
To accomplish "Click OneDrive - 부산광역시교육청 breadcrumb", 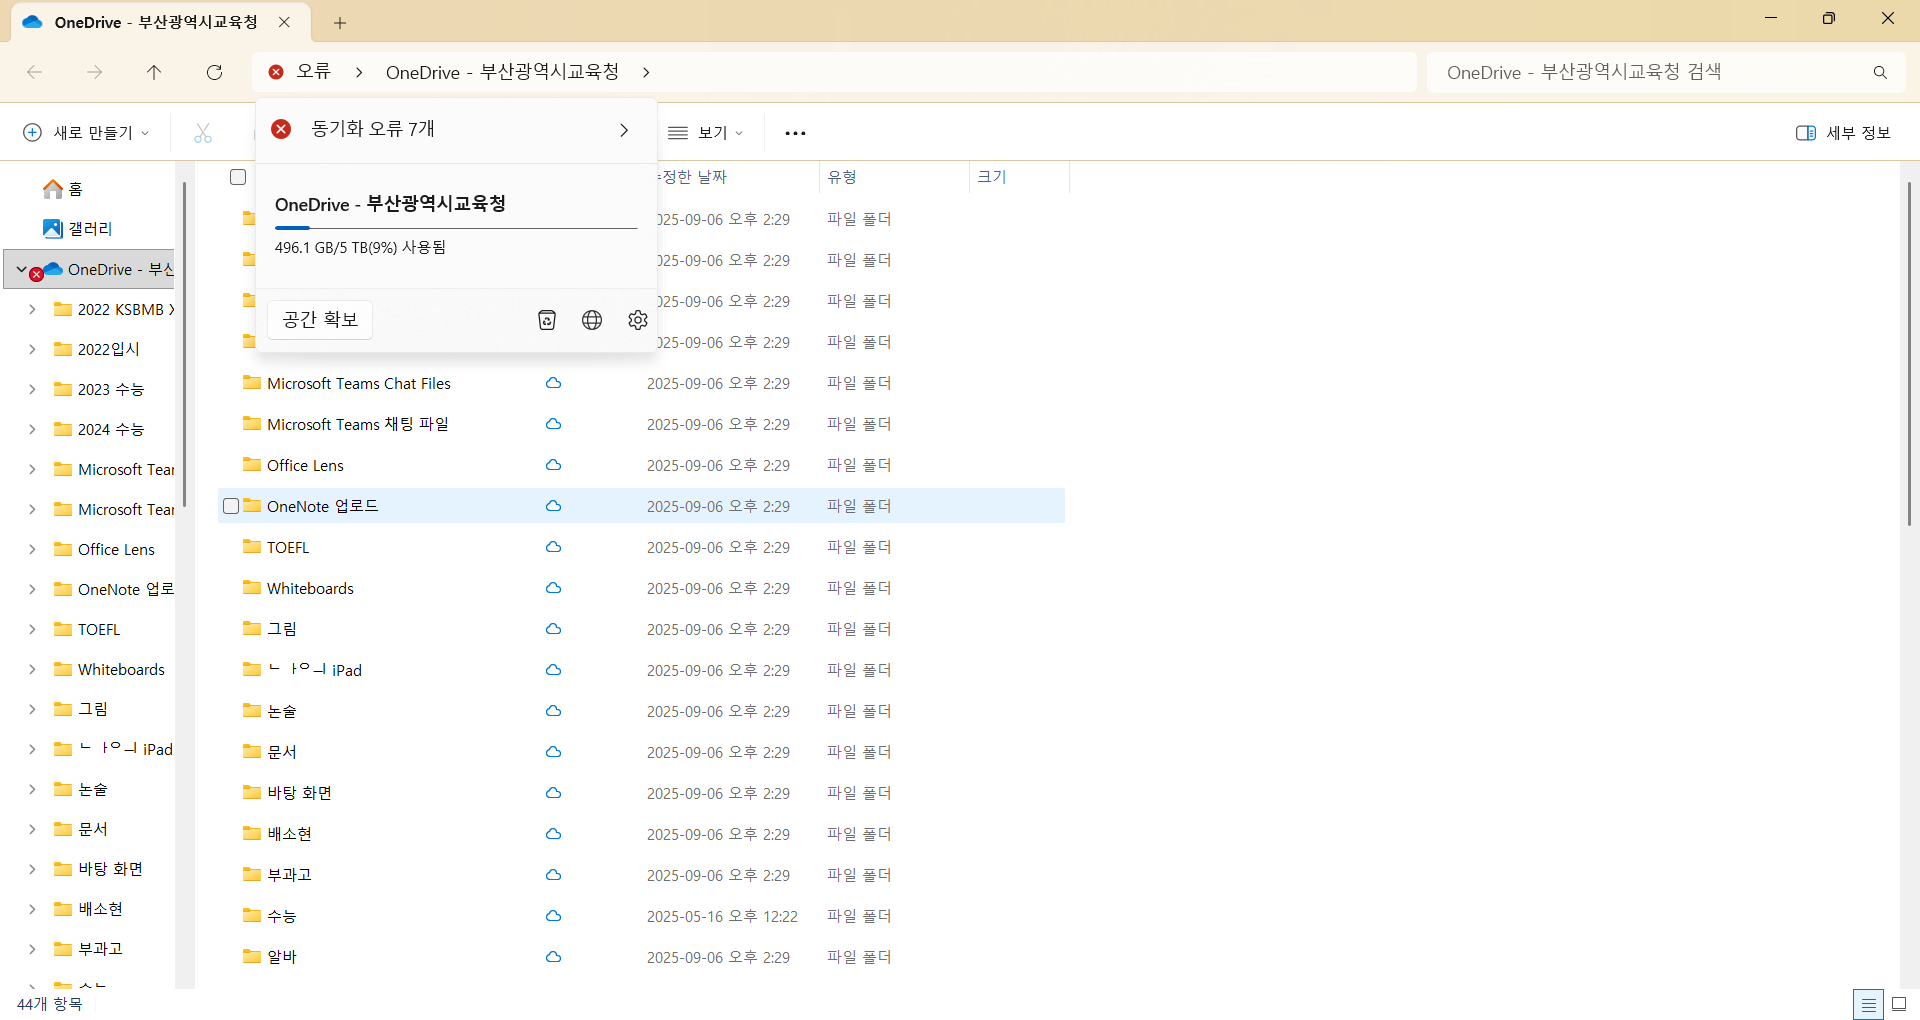I will pos(502,72).
